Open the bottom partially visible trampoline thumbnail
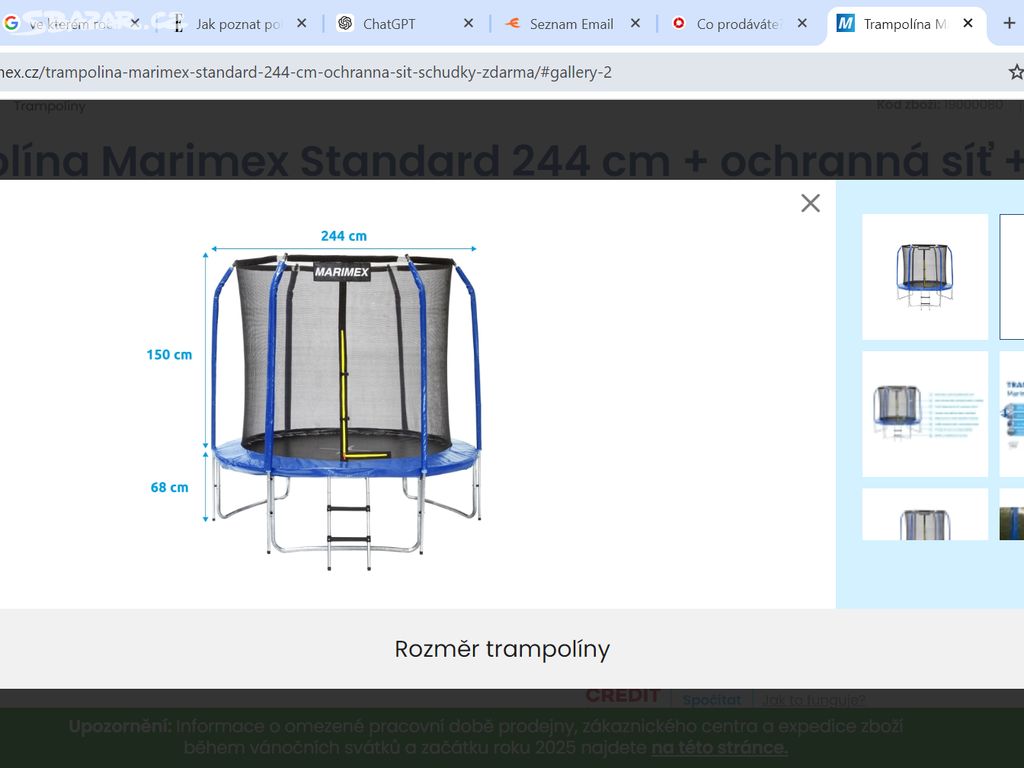The width and height of the screenshot is (1024, 768). 925,514
